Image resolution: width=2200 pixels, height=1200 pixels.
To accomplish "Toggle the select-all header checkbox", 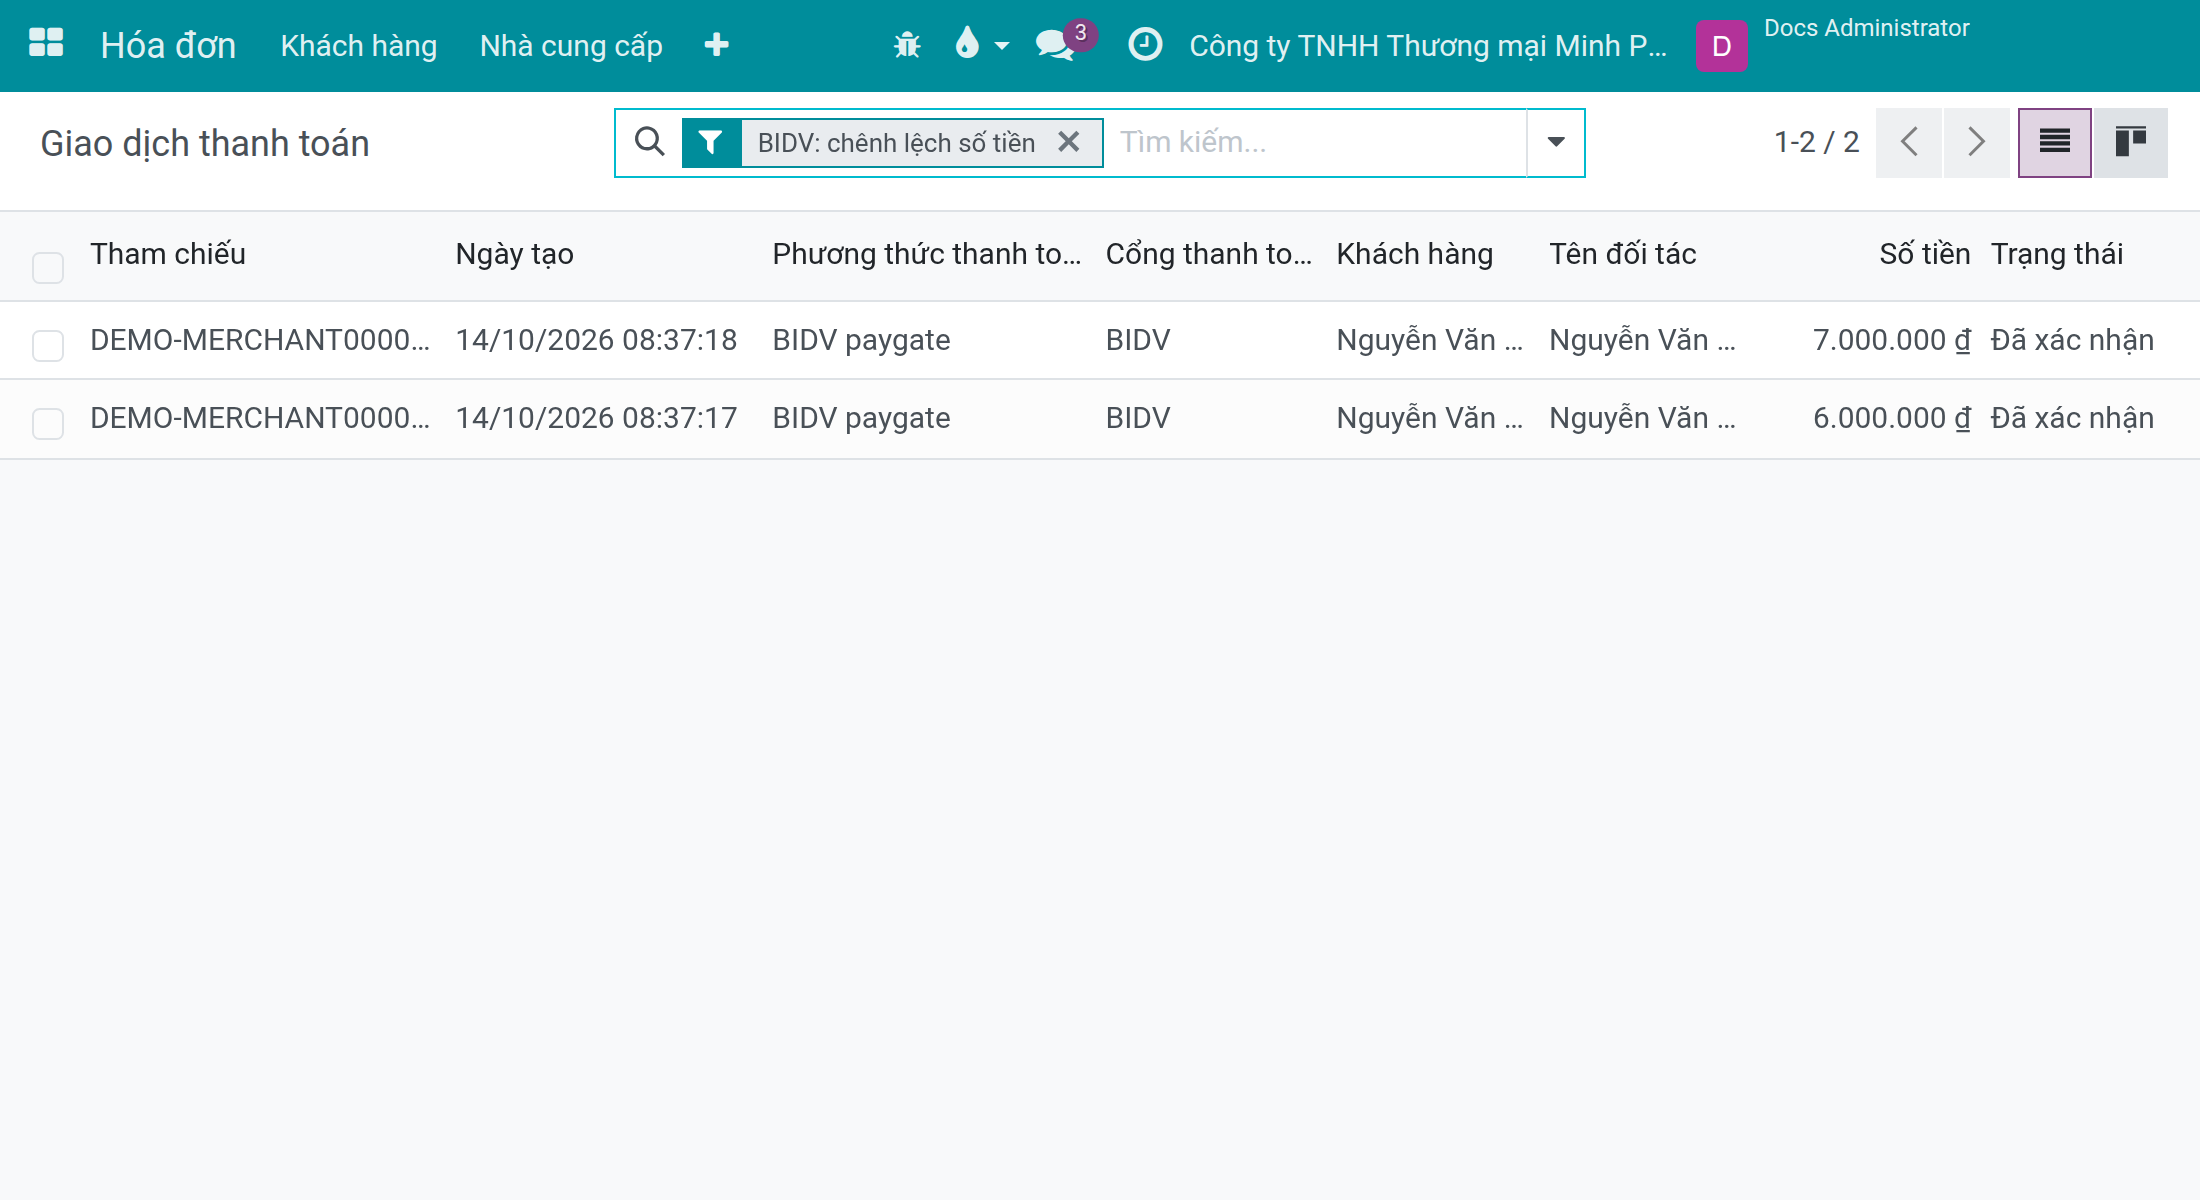I will (x=48, y=267).
